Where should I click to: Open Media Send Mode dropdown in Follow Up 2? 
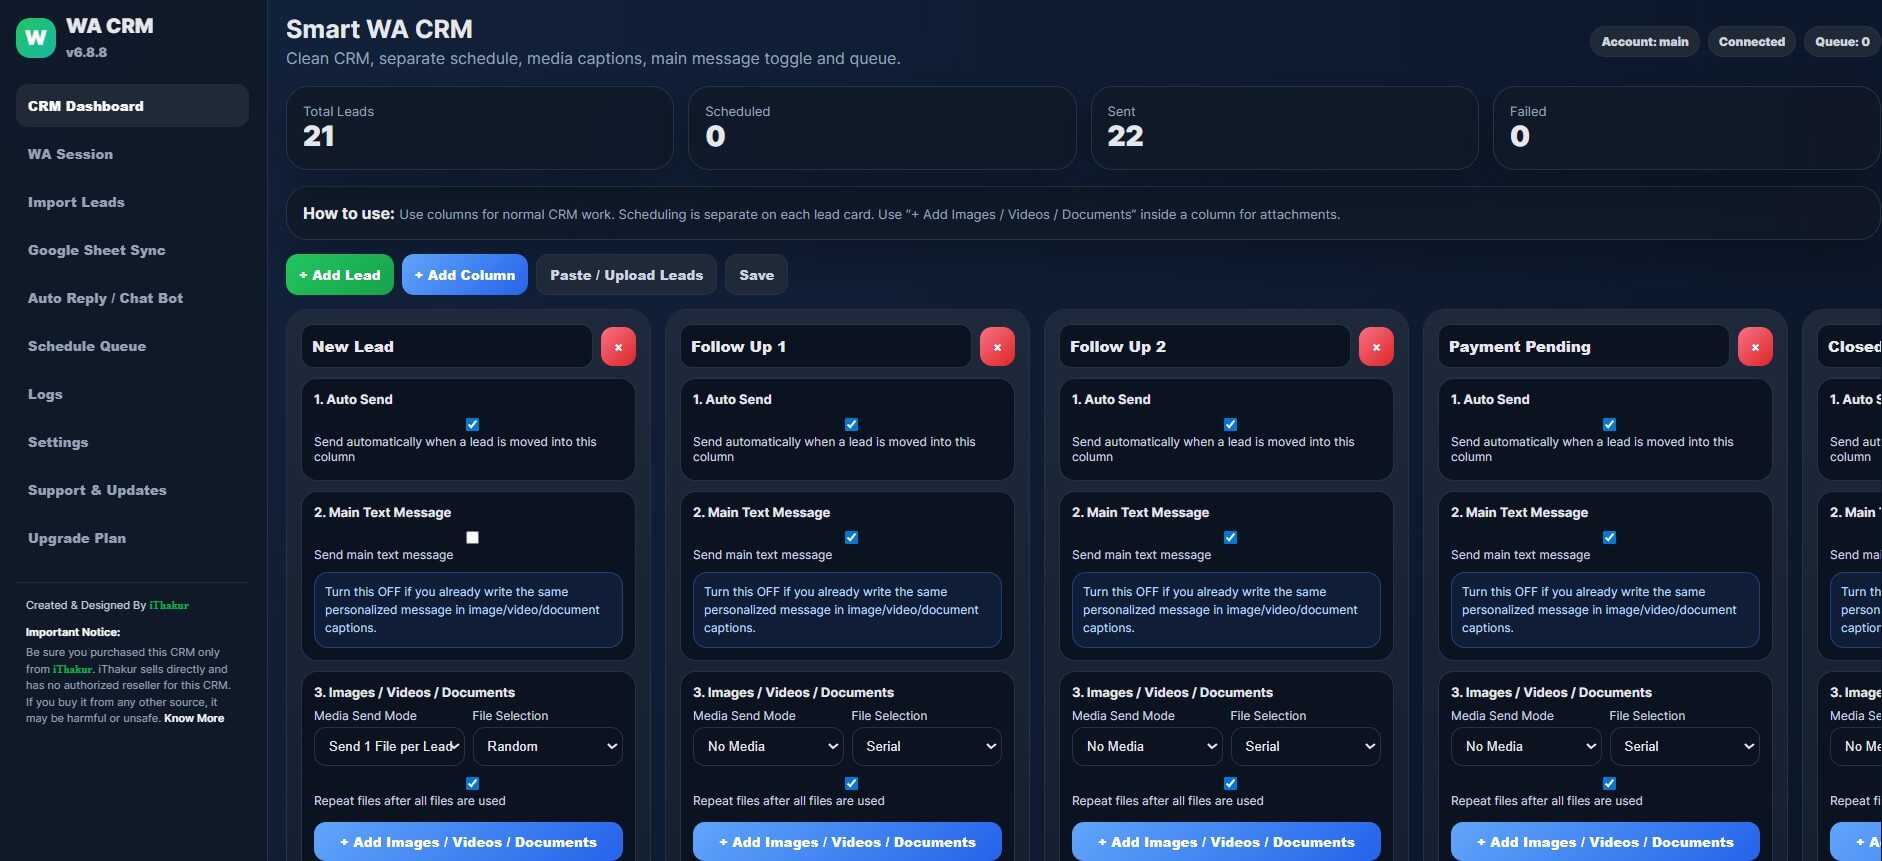click(1147, 746)
